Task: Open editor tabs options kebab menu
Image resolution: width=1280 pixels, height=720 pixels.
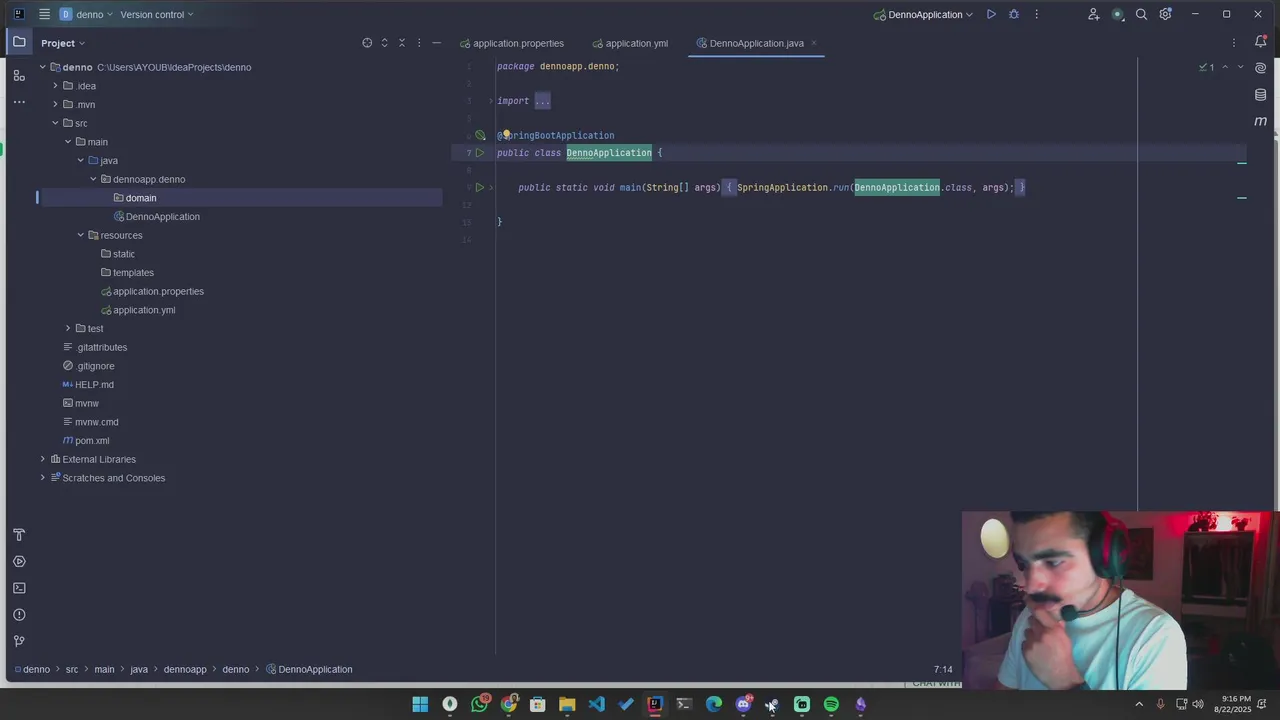Action: pyautogui.click(x=1234, y=43)
